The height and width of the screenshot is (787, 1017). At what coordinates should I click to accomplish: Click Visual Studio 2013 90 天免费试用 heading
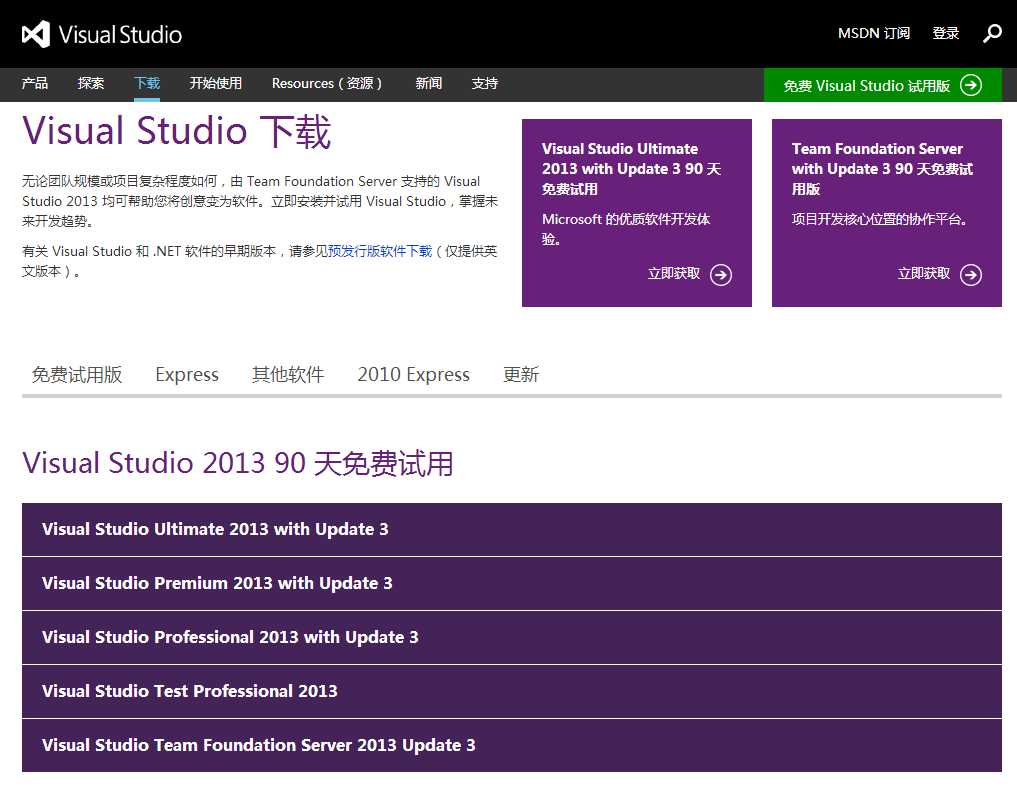click(x=237, y=463)
